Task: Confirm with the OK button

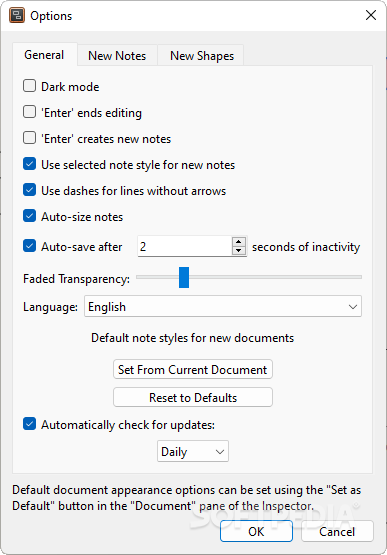Action: tap(256, 531)
